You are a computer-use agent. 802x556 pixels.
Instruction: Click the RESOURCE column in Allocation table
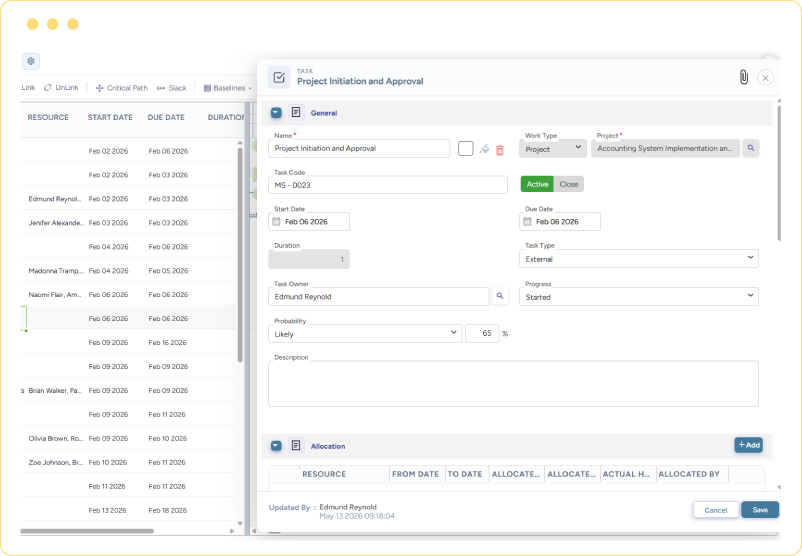point(324,474)
